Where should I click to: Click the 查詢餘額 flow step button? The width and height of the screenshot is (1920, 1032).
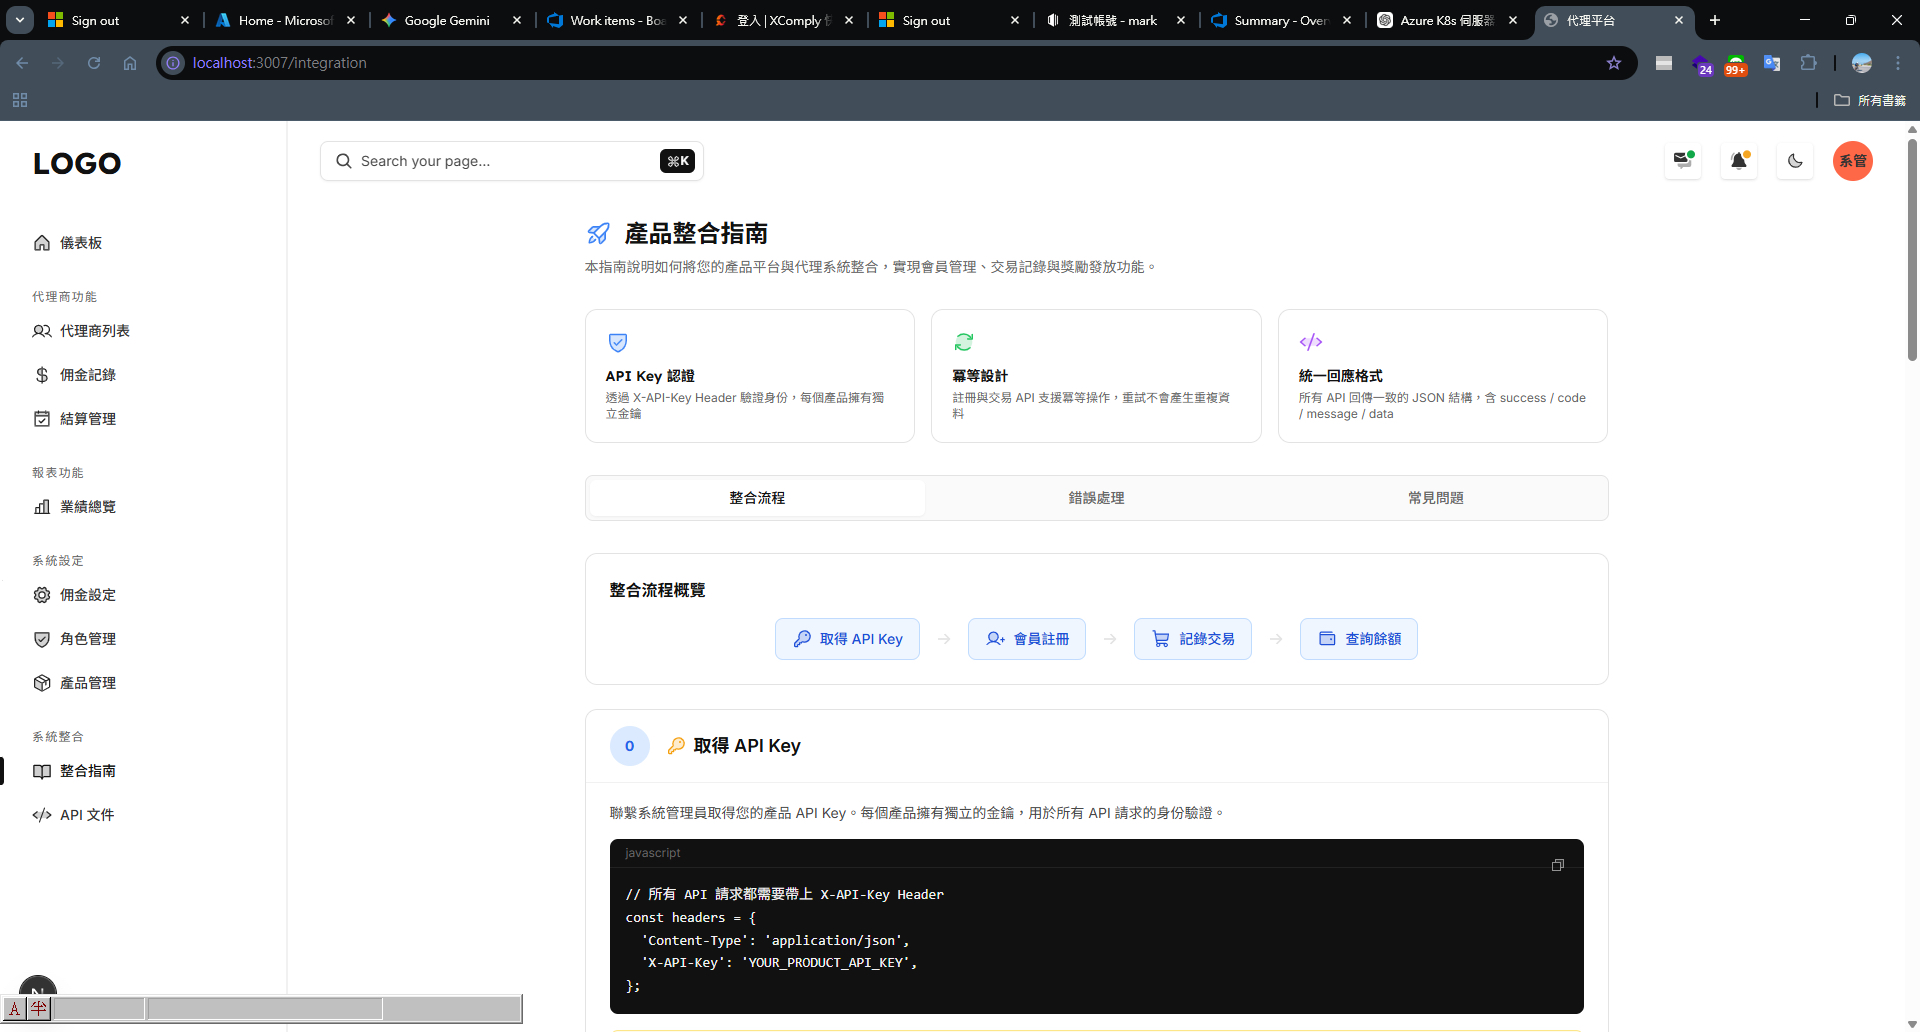tap(1358, 638)
